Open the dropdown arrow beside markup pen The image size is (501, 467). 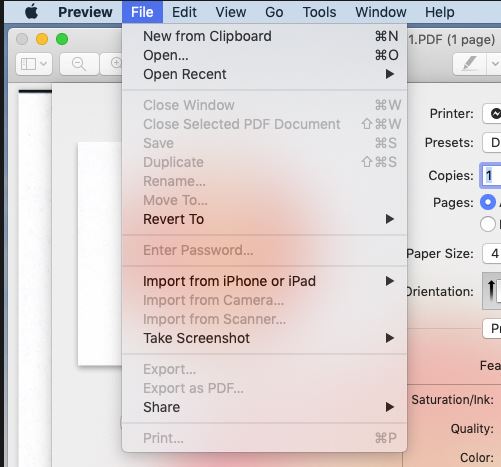tap(494, 63)
